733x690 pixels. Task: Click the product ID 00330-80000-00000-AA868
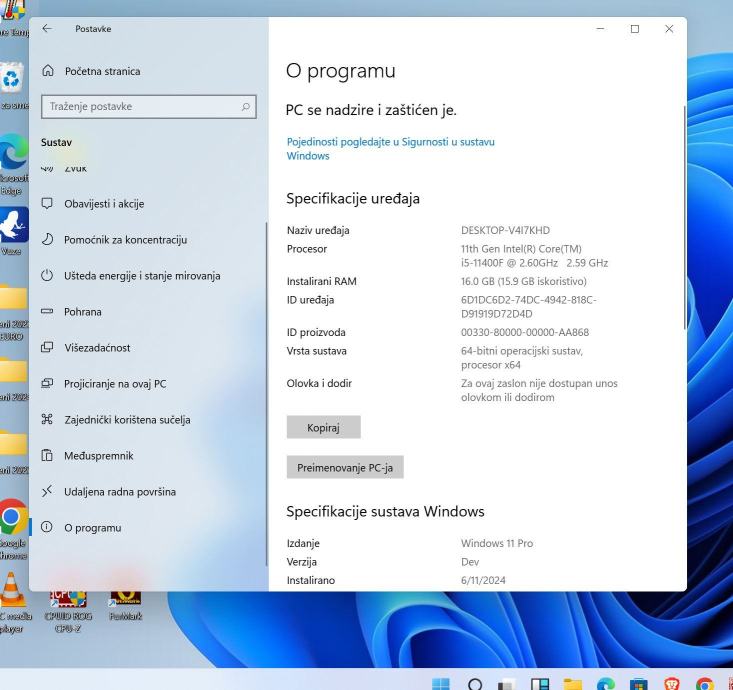point(525,332)
